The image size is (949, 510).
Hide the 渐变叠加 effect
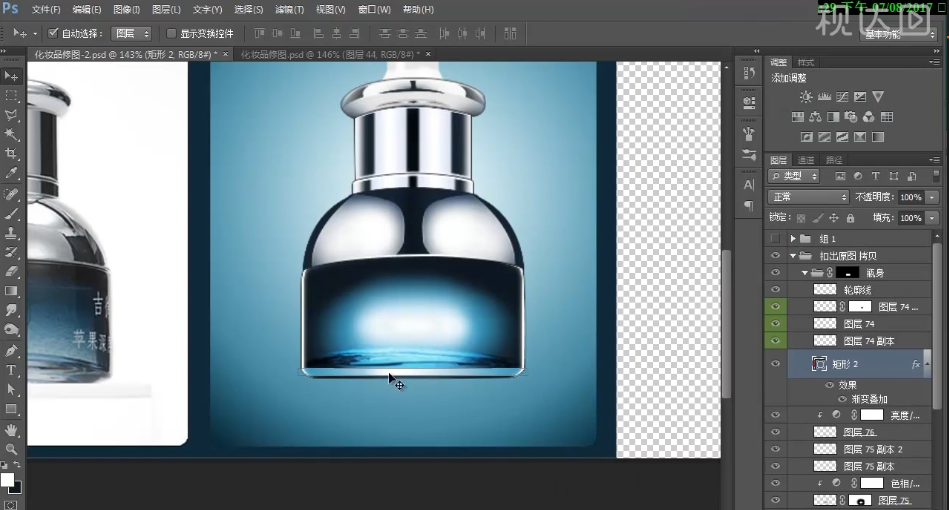pos(842,399)
